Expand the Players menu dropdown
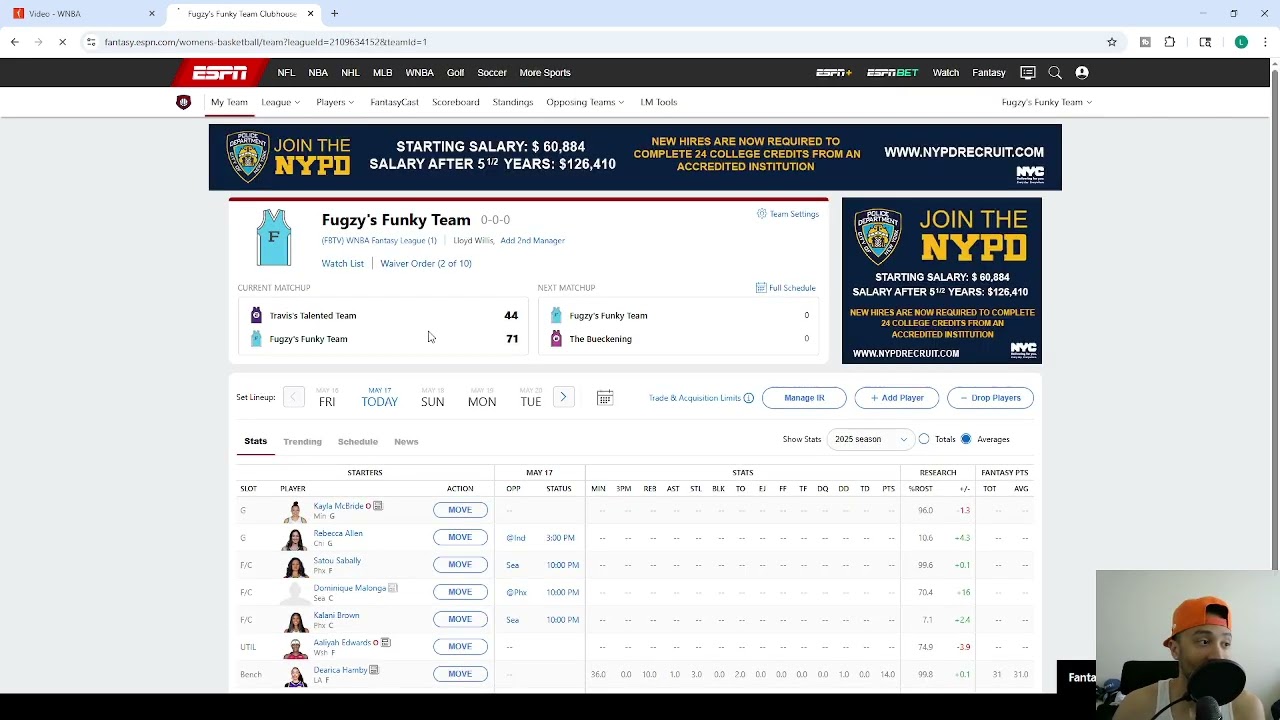 335,102
